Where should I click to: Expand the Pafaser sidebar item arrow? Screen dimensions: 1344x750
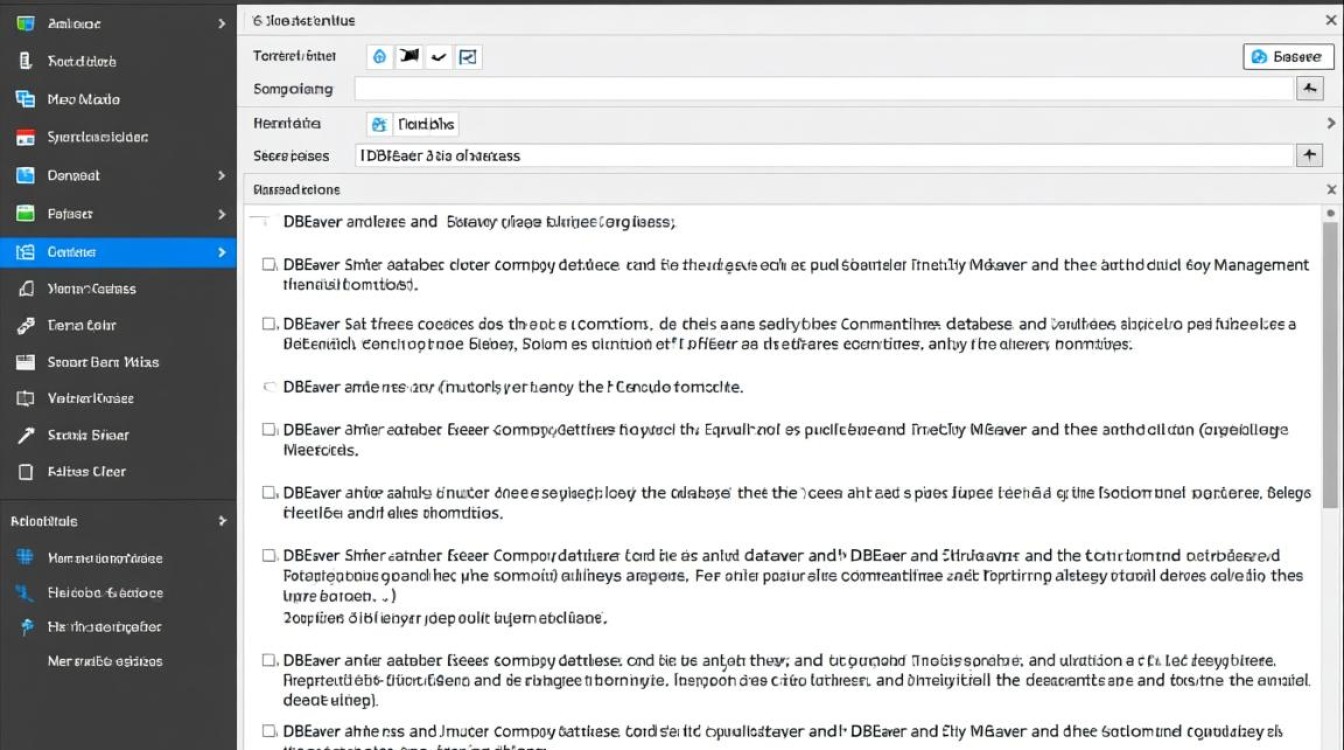pos(222,213)
